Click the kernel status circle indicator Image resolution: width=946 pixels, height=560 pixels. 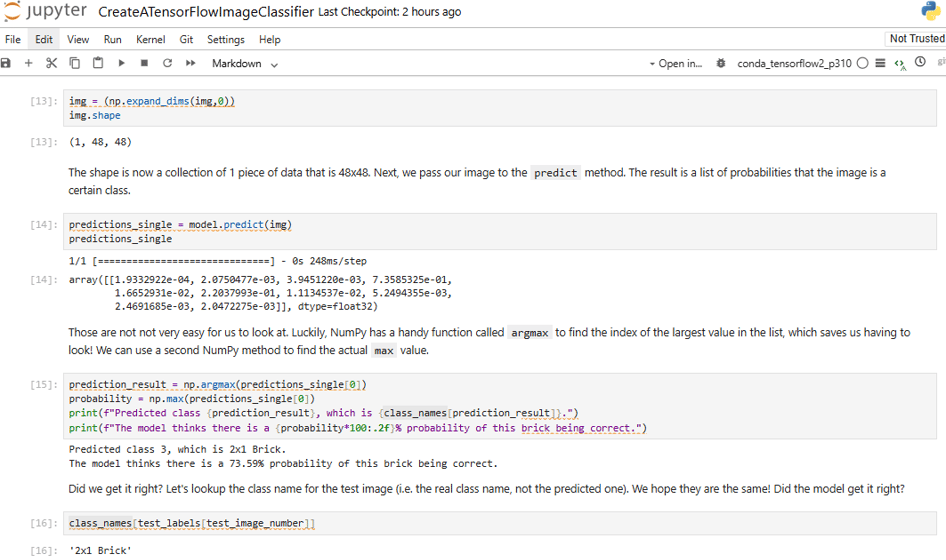pos(863,63)
